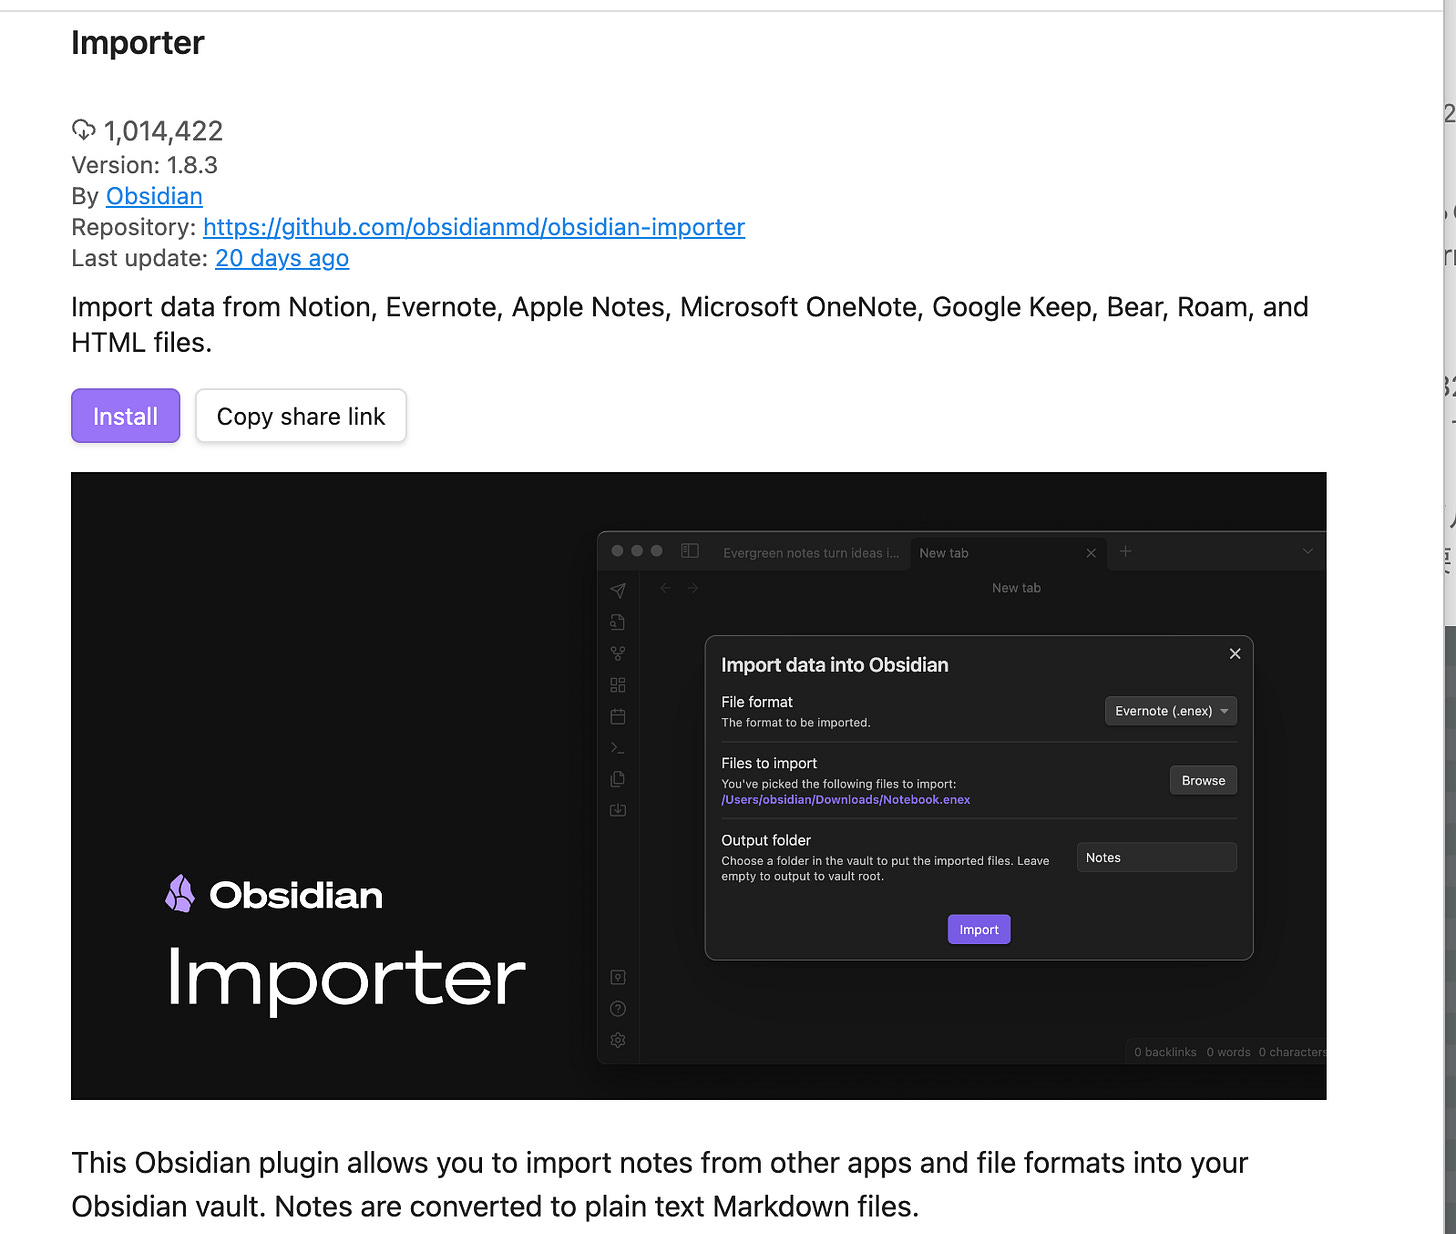Click the help question mark icon in banner

(x=618, y=1008)
